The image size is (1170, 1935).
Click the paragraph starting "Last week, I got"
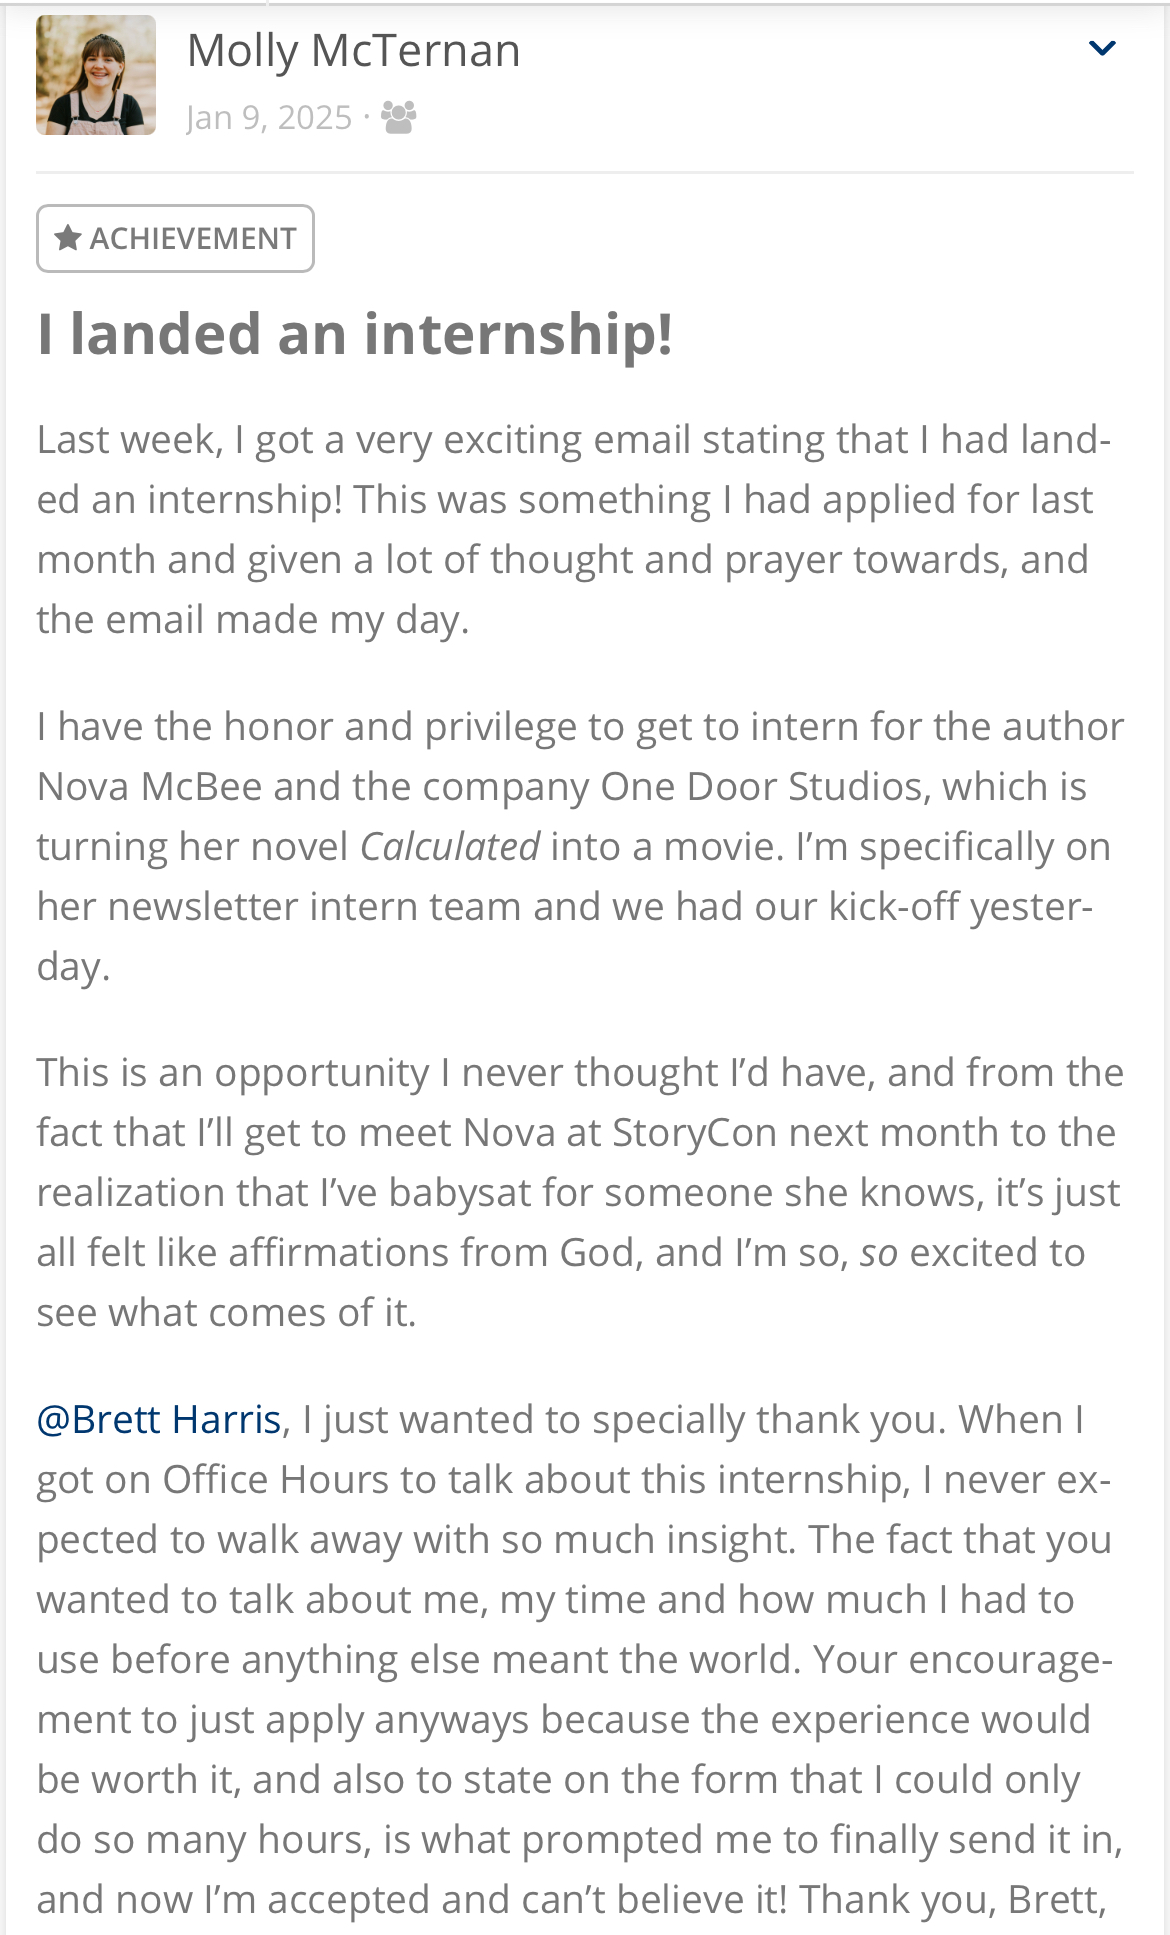[x=574, y=529]
